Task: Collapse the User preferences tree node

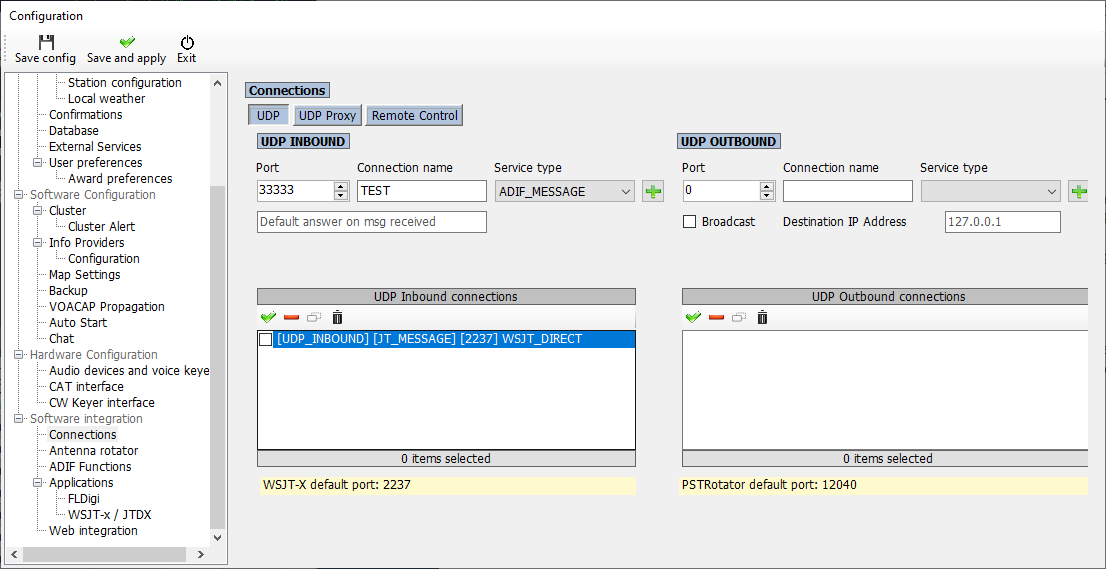Action: (x=38, y=163)
